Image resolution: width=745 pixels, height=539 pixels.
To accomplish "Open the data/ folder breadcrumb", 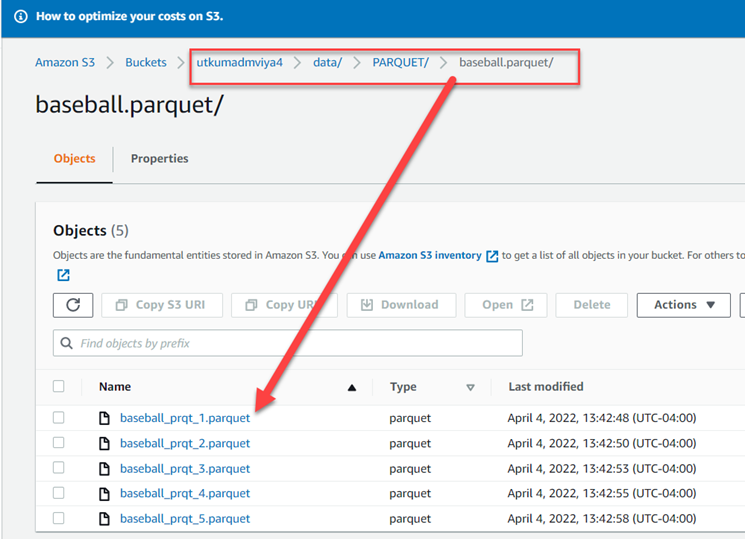I will pos(327,62).
